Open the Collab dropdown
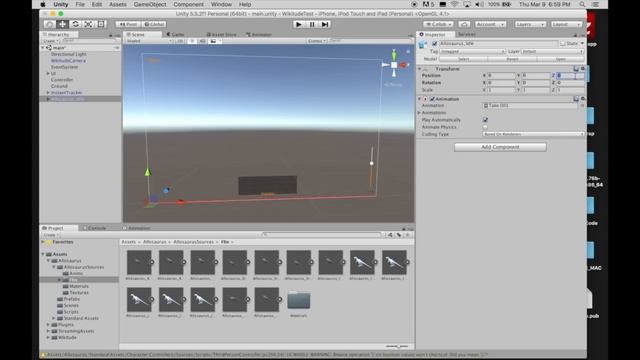 coord(438,24)
